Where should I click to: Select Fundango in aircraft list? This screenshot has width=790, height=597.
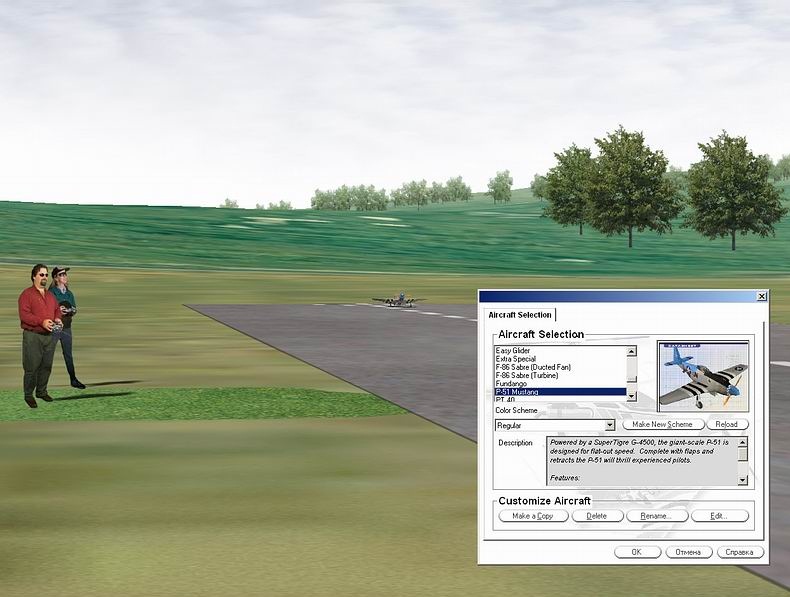tap(560, 383)
